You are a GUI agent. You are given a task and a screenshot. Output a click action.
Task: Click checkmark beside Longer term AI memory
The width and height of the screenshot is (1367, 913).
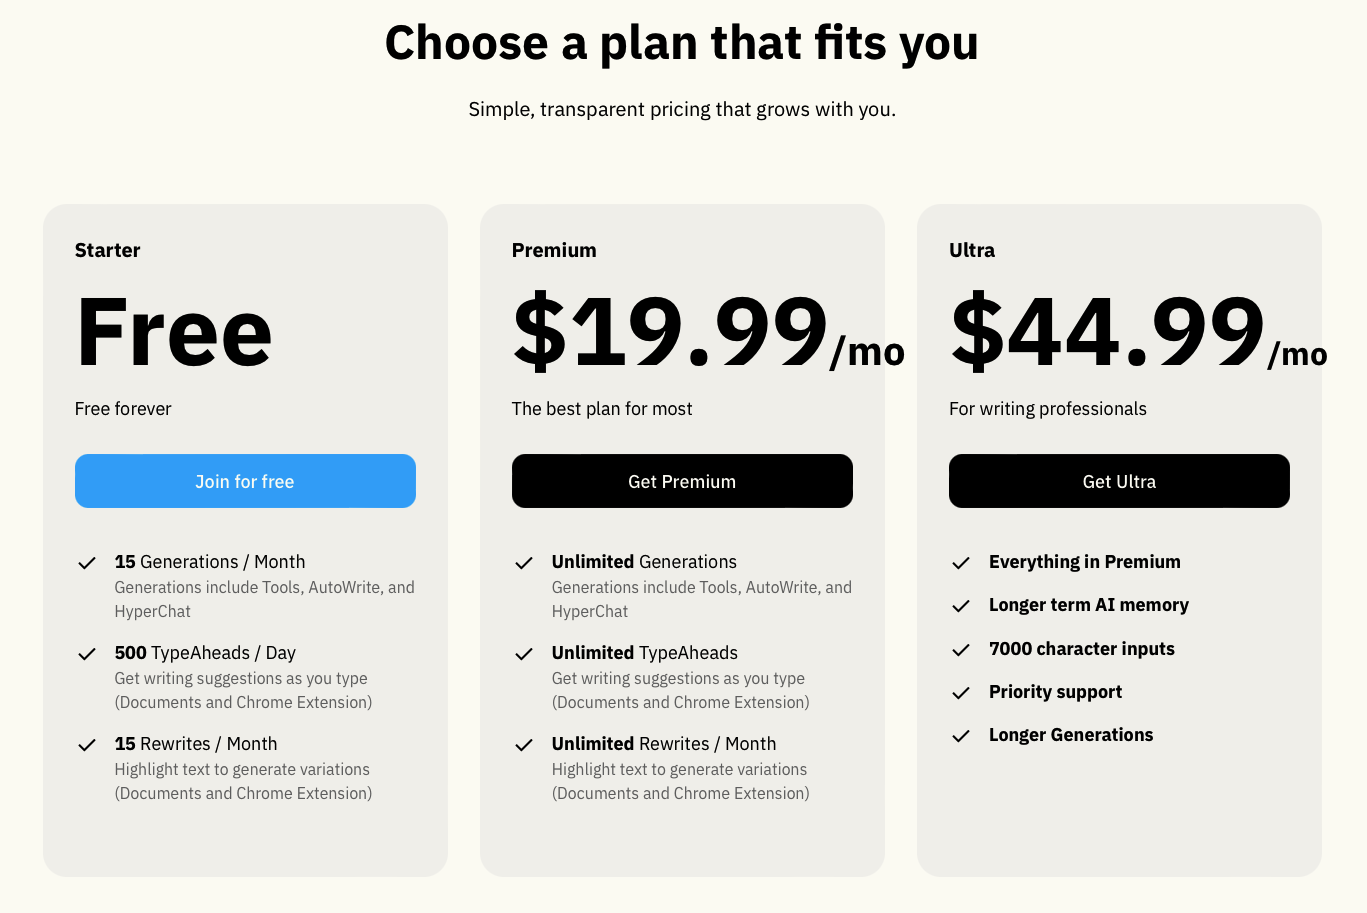pos(961,606)
